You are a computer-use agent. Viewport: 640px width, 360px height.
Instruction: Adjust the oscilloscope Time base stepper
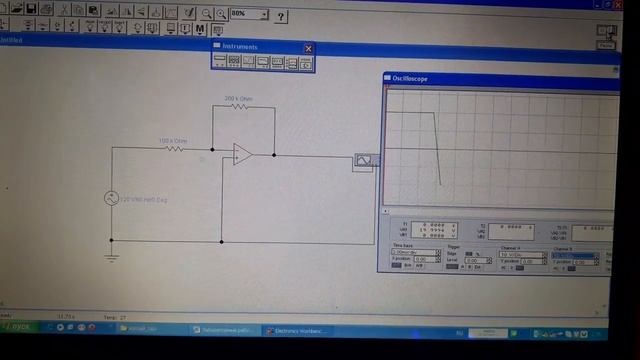[x=438, y=252]
